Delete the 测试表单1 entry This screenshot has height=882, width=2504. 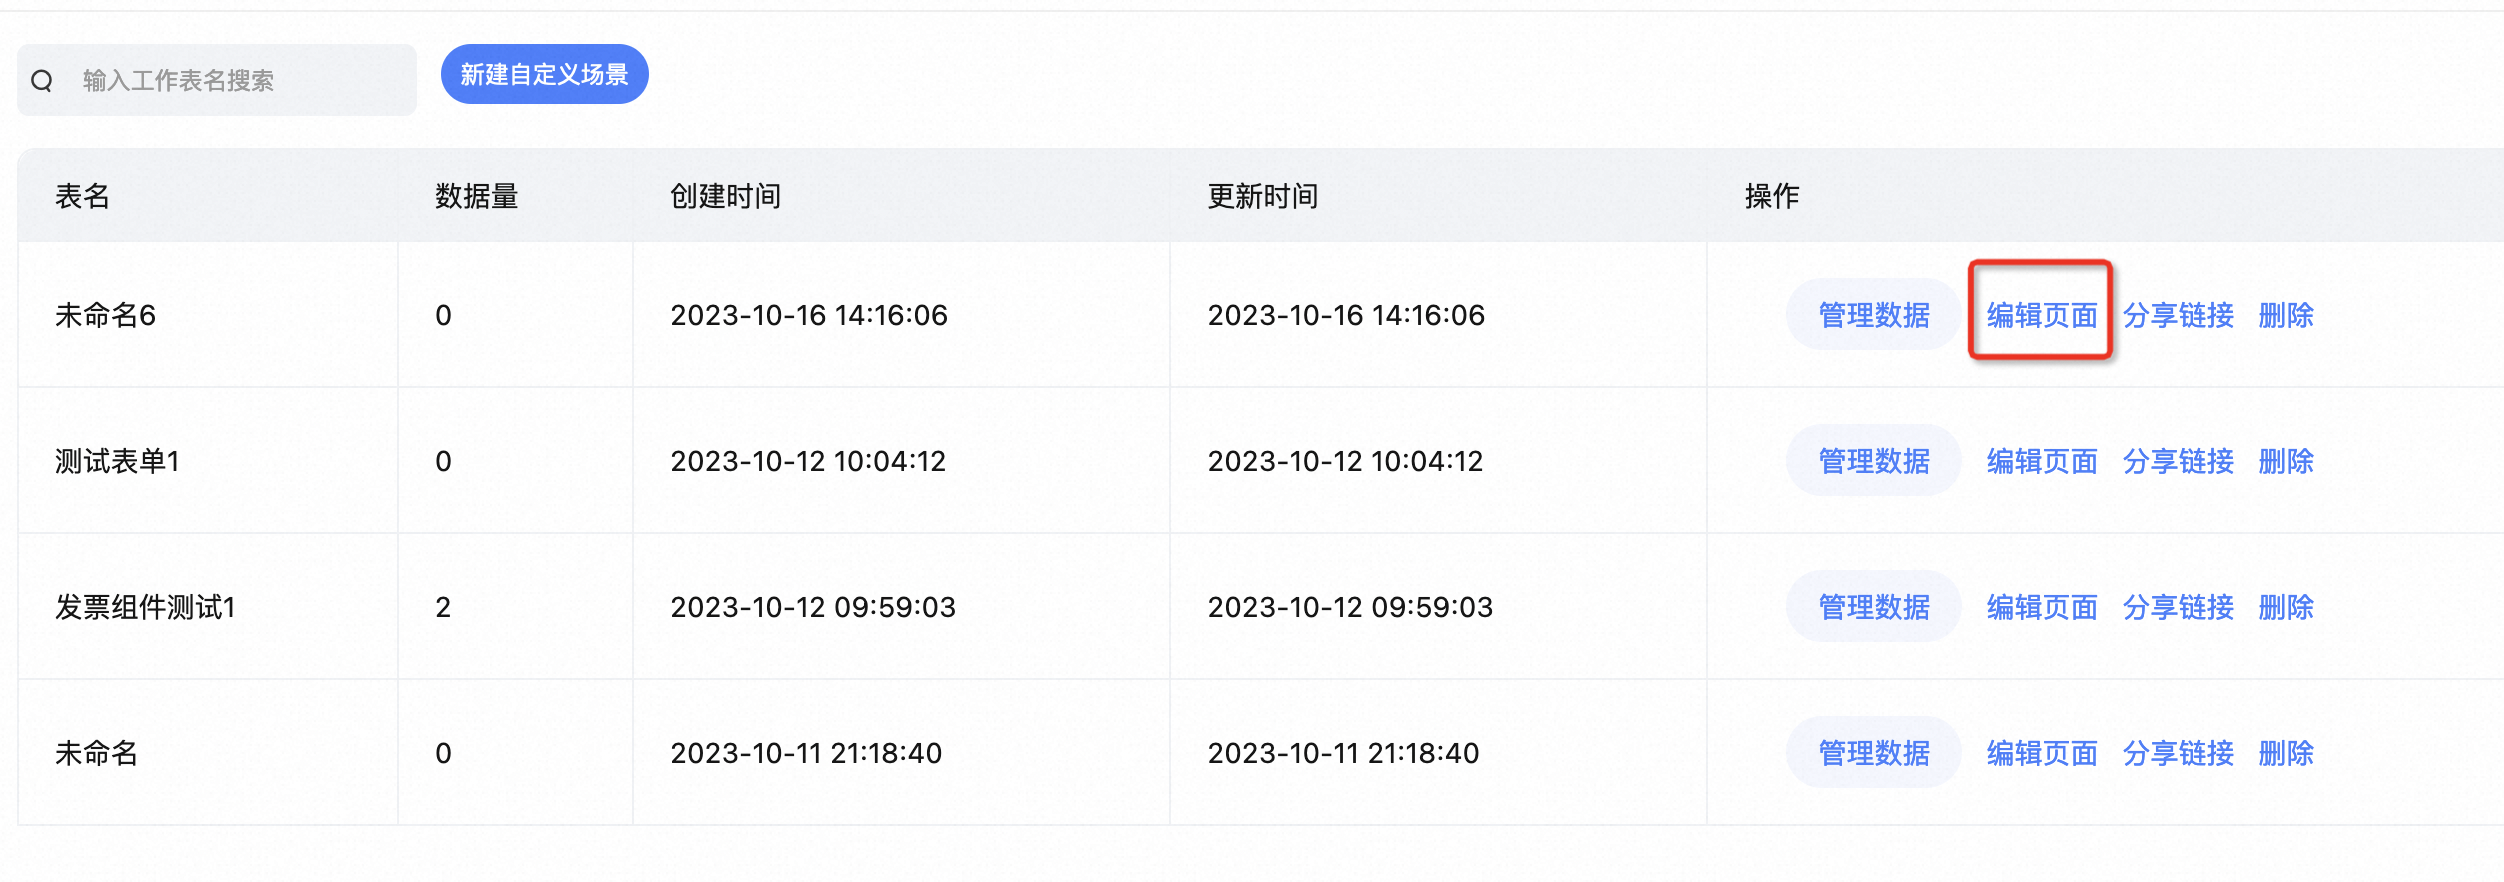coord(2286,461)
